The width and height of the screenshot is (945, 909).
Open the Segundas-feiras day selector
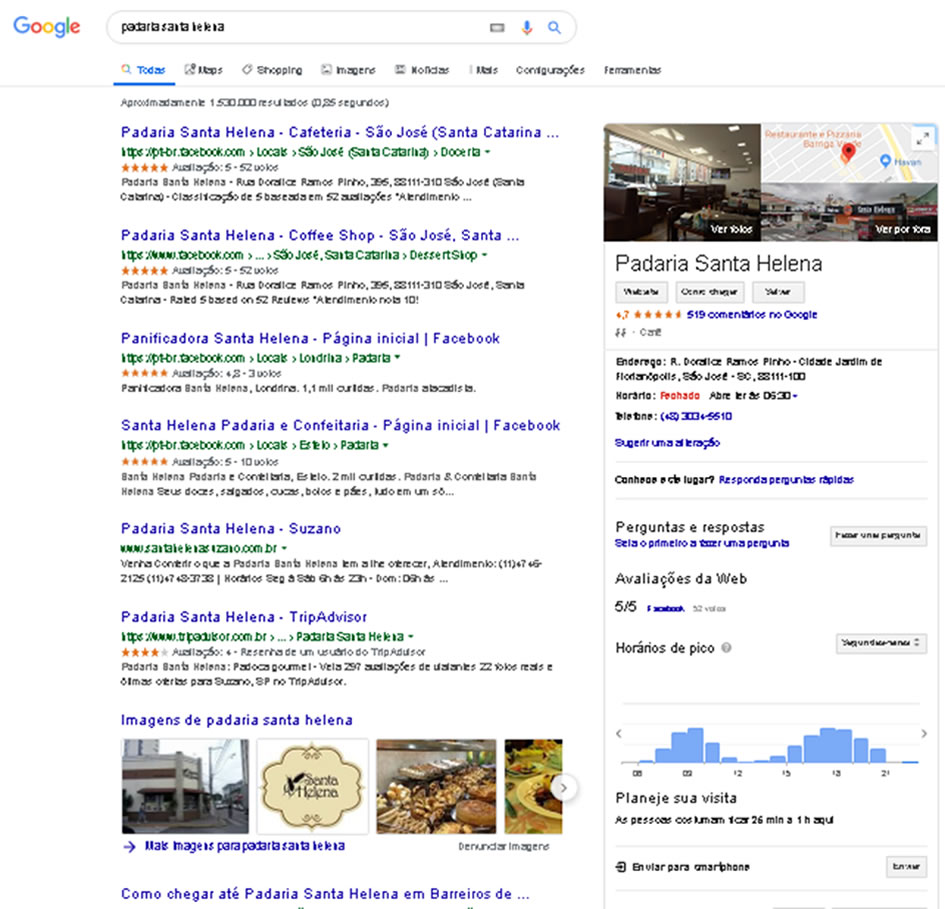(881, 643)
